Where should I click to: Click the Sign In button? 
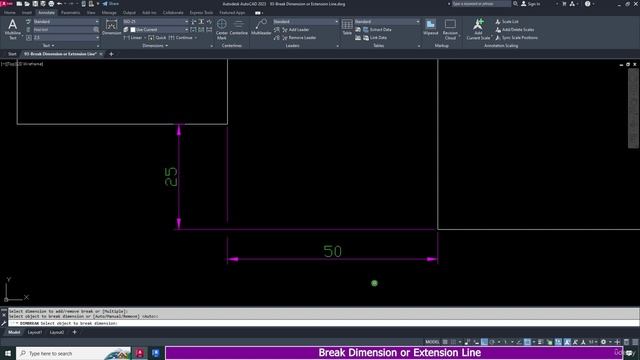(531, 4)
